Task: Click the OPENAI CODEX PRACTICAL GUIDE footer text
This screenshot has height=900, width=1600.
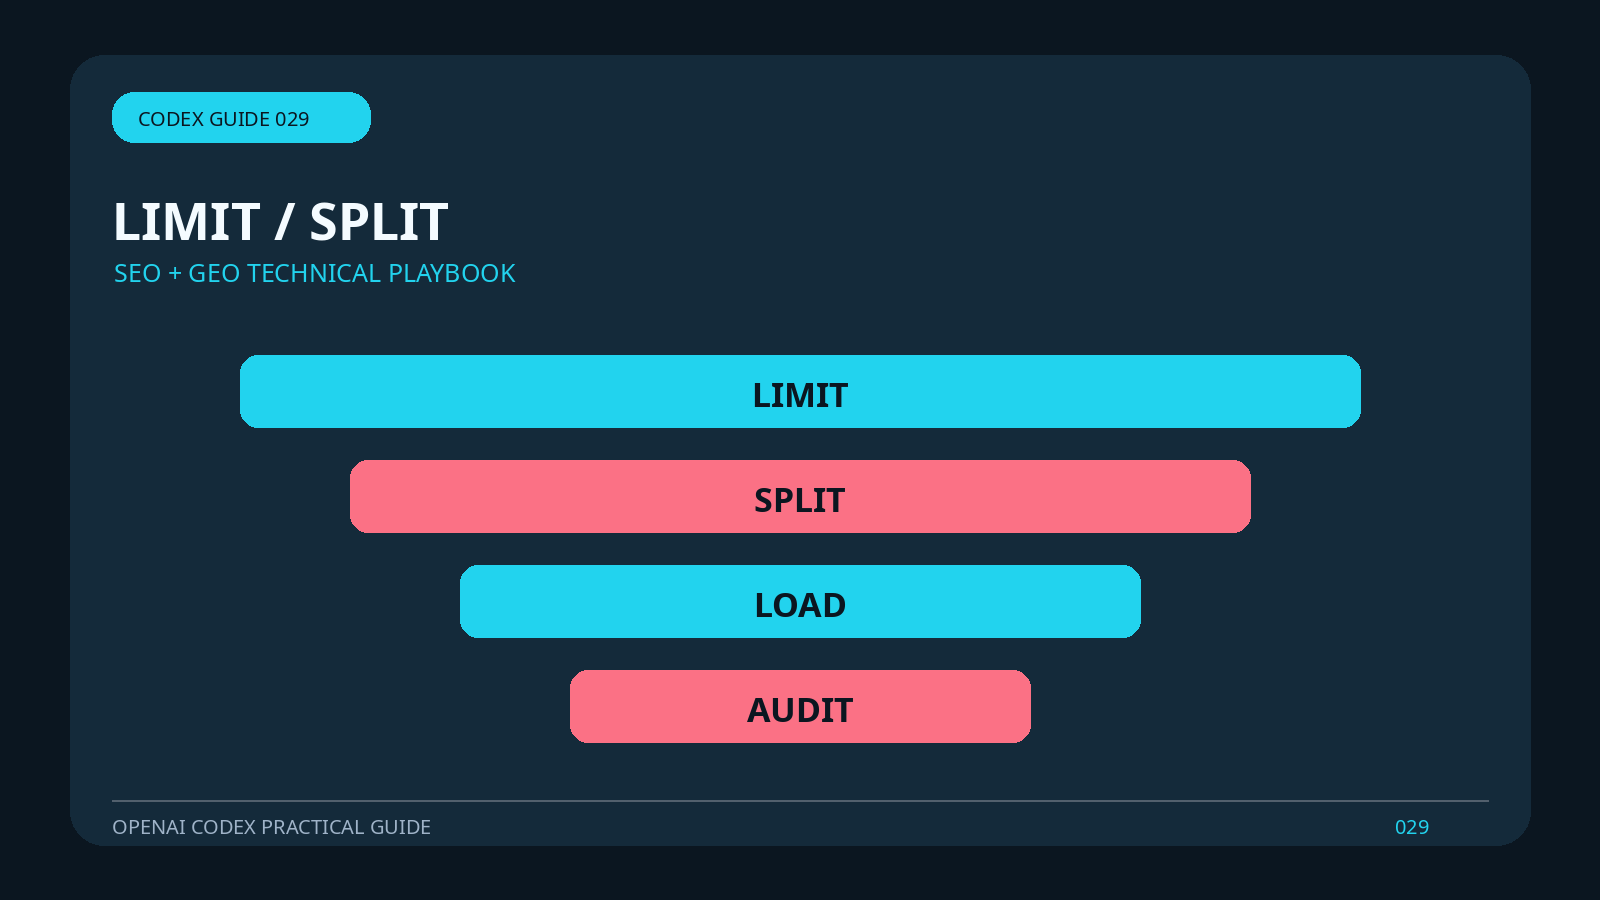Action: [x=271, y=827]
